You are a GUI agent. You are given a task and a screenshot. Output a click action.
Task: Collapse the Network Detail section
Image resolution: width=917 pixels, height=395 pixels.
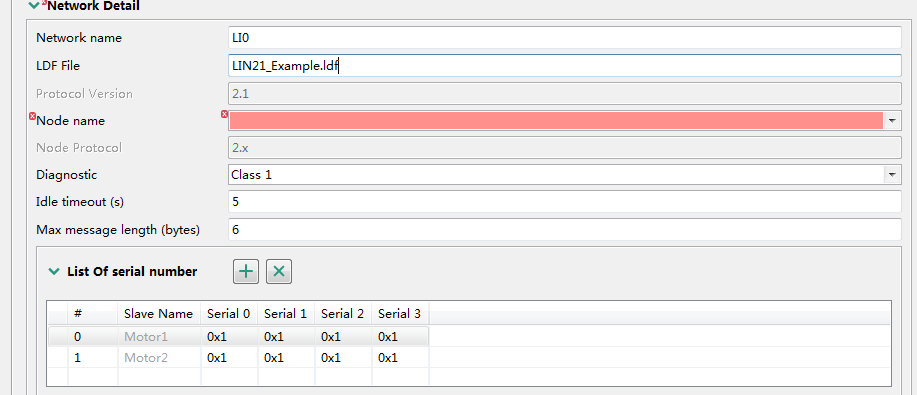pyautogui.click(x=35, y=6)
